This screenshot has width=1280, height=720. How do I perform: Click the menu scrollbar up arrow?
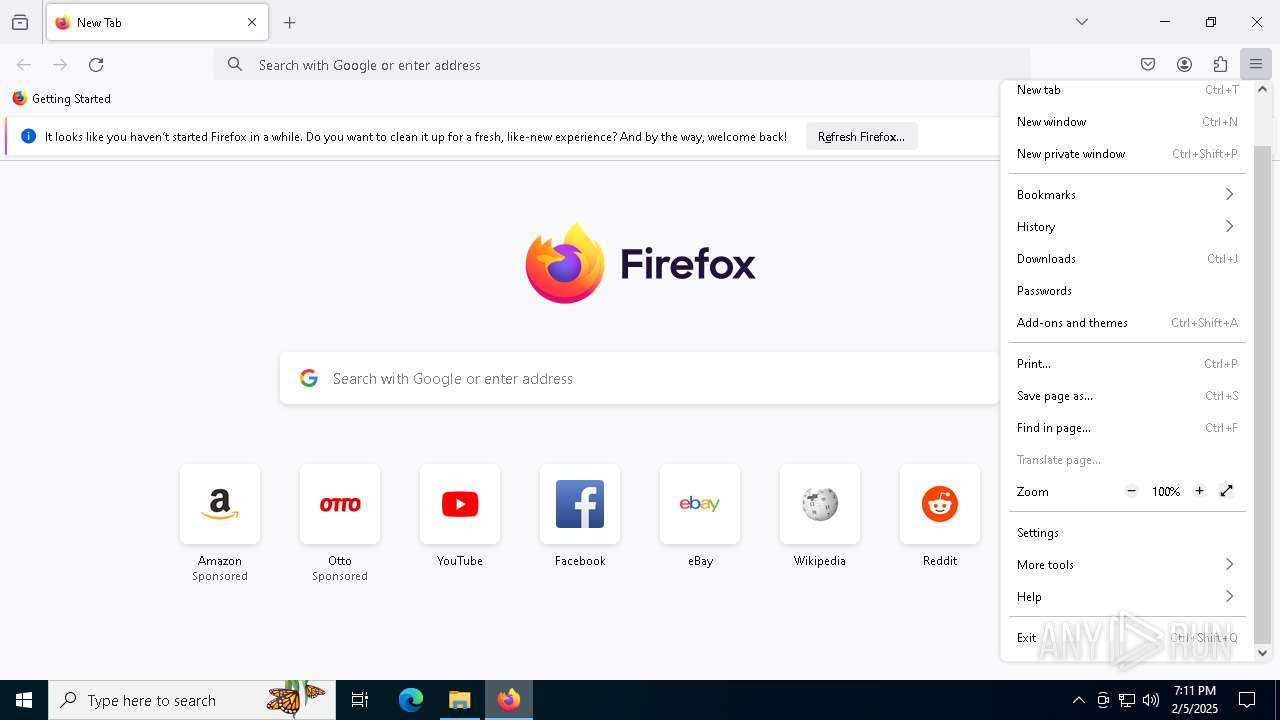[1262, 89]
